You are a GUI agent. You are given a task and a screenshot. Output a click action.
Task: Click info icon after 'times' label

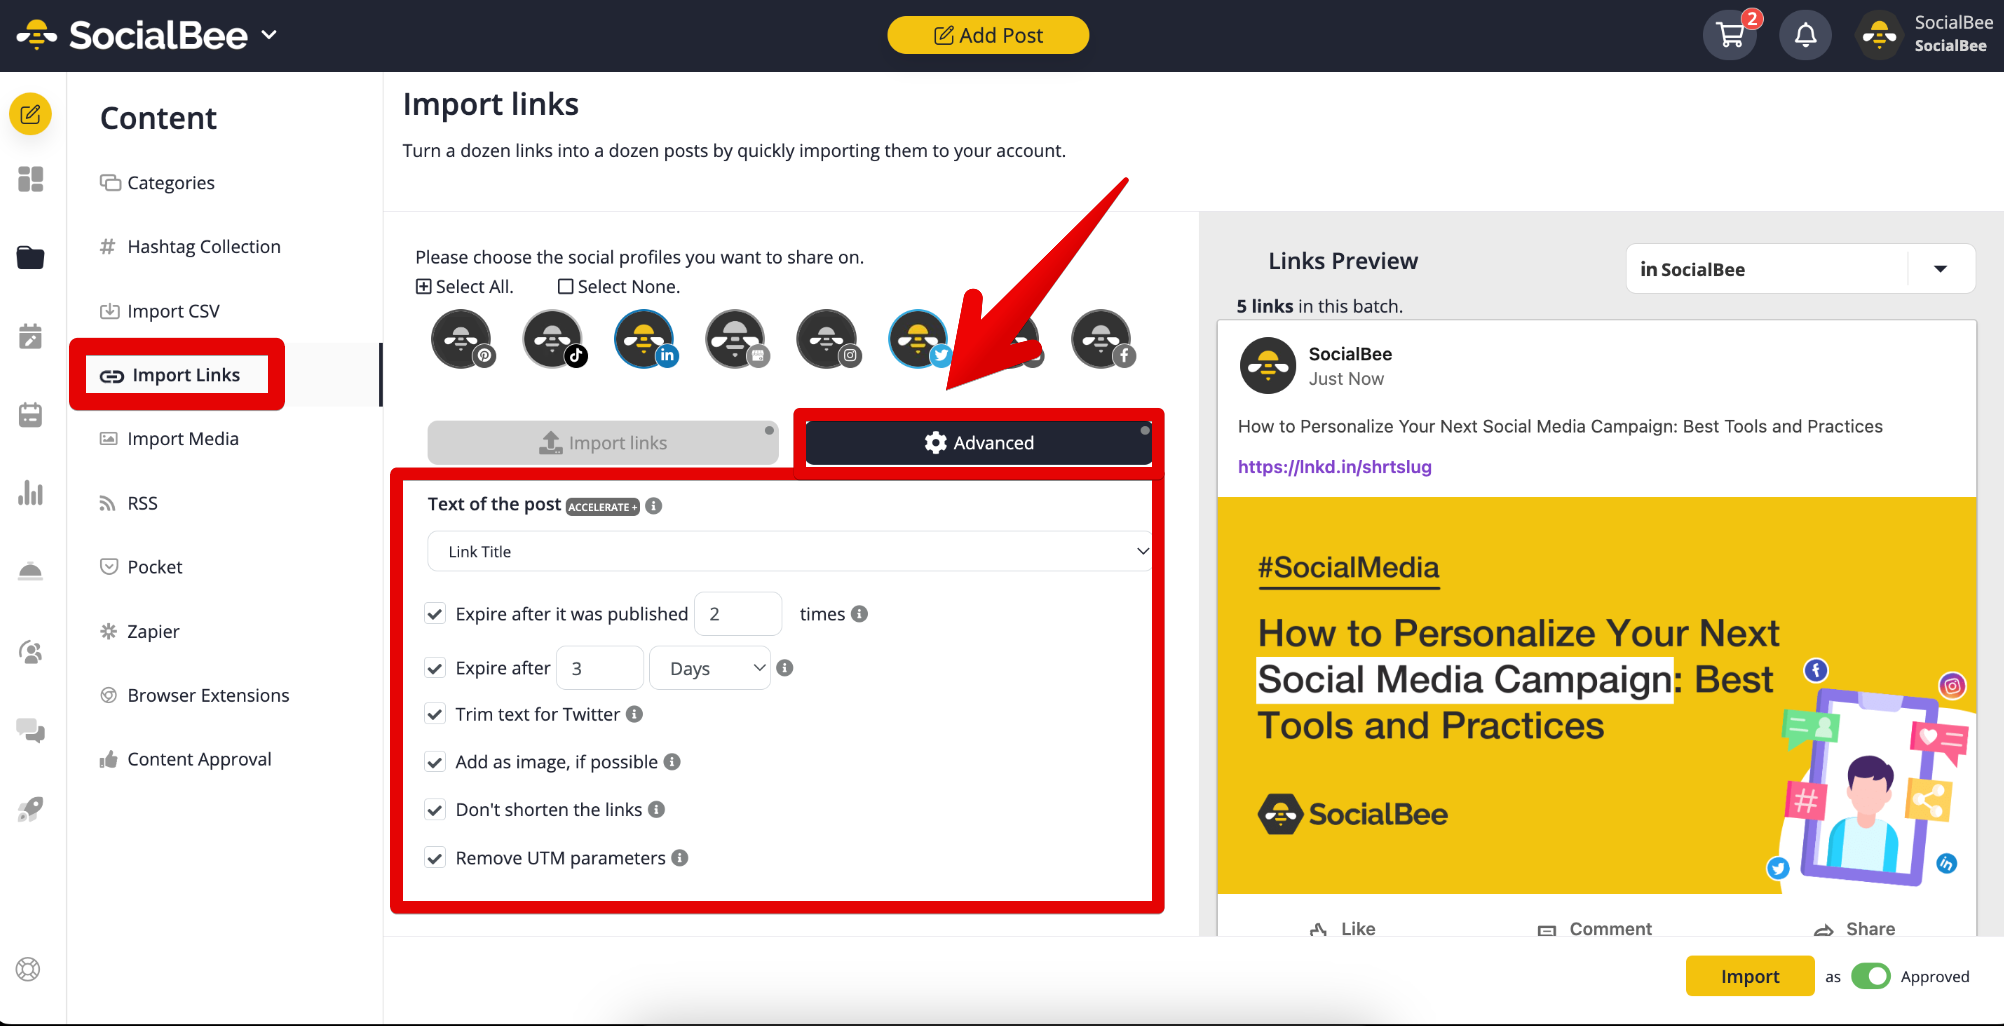[860, 614]
